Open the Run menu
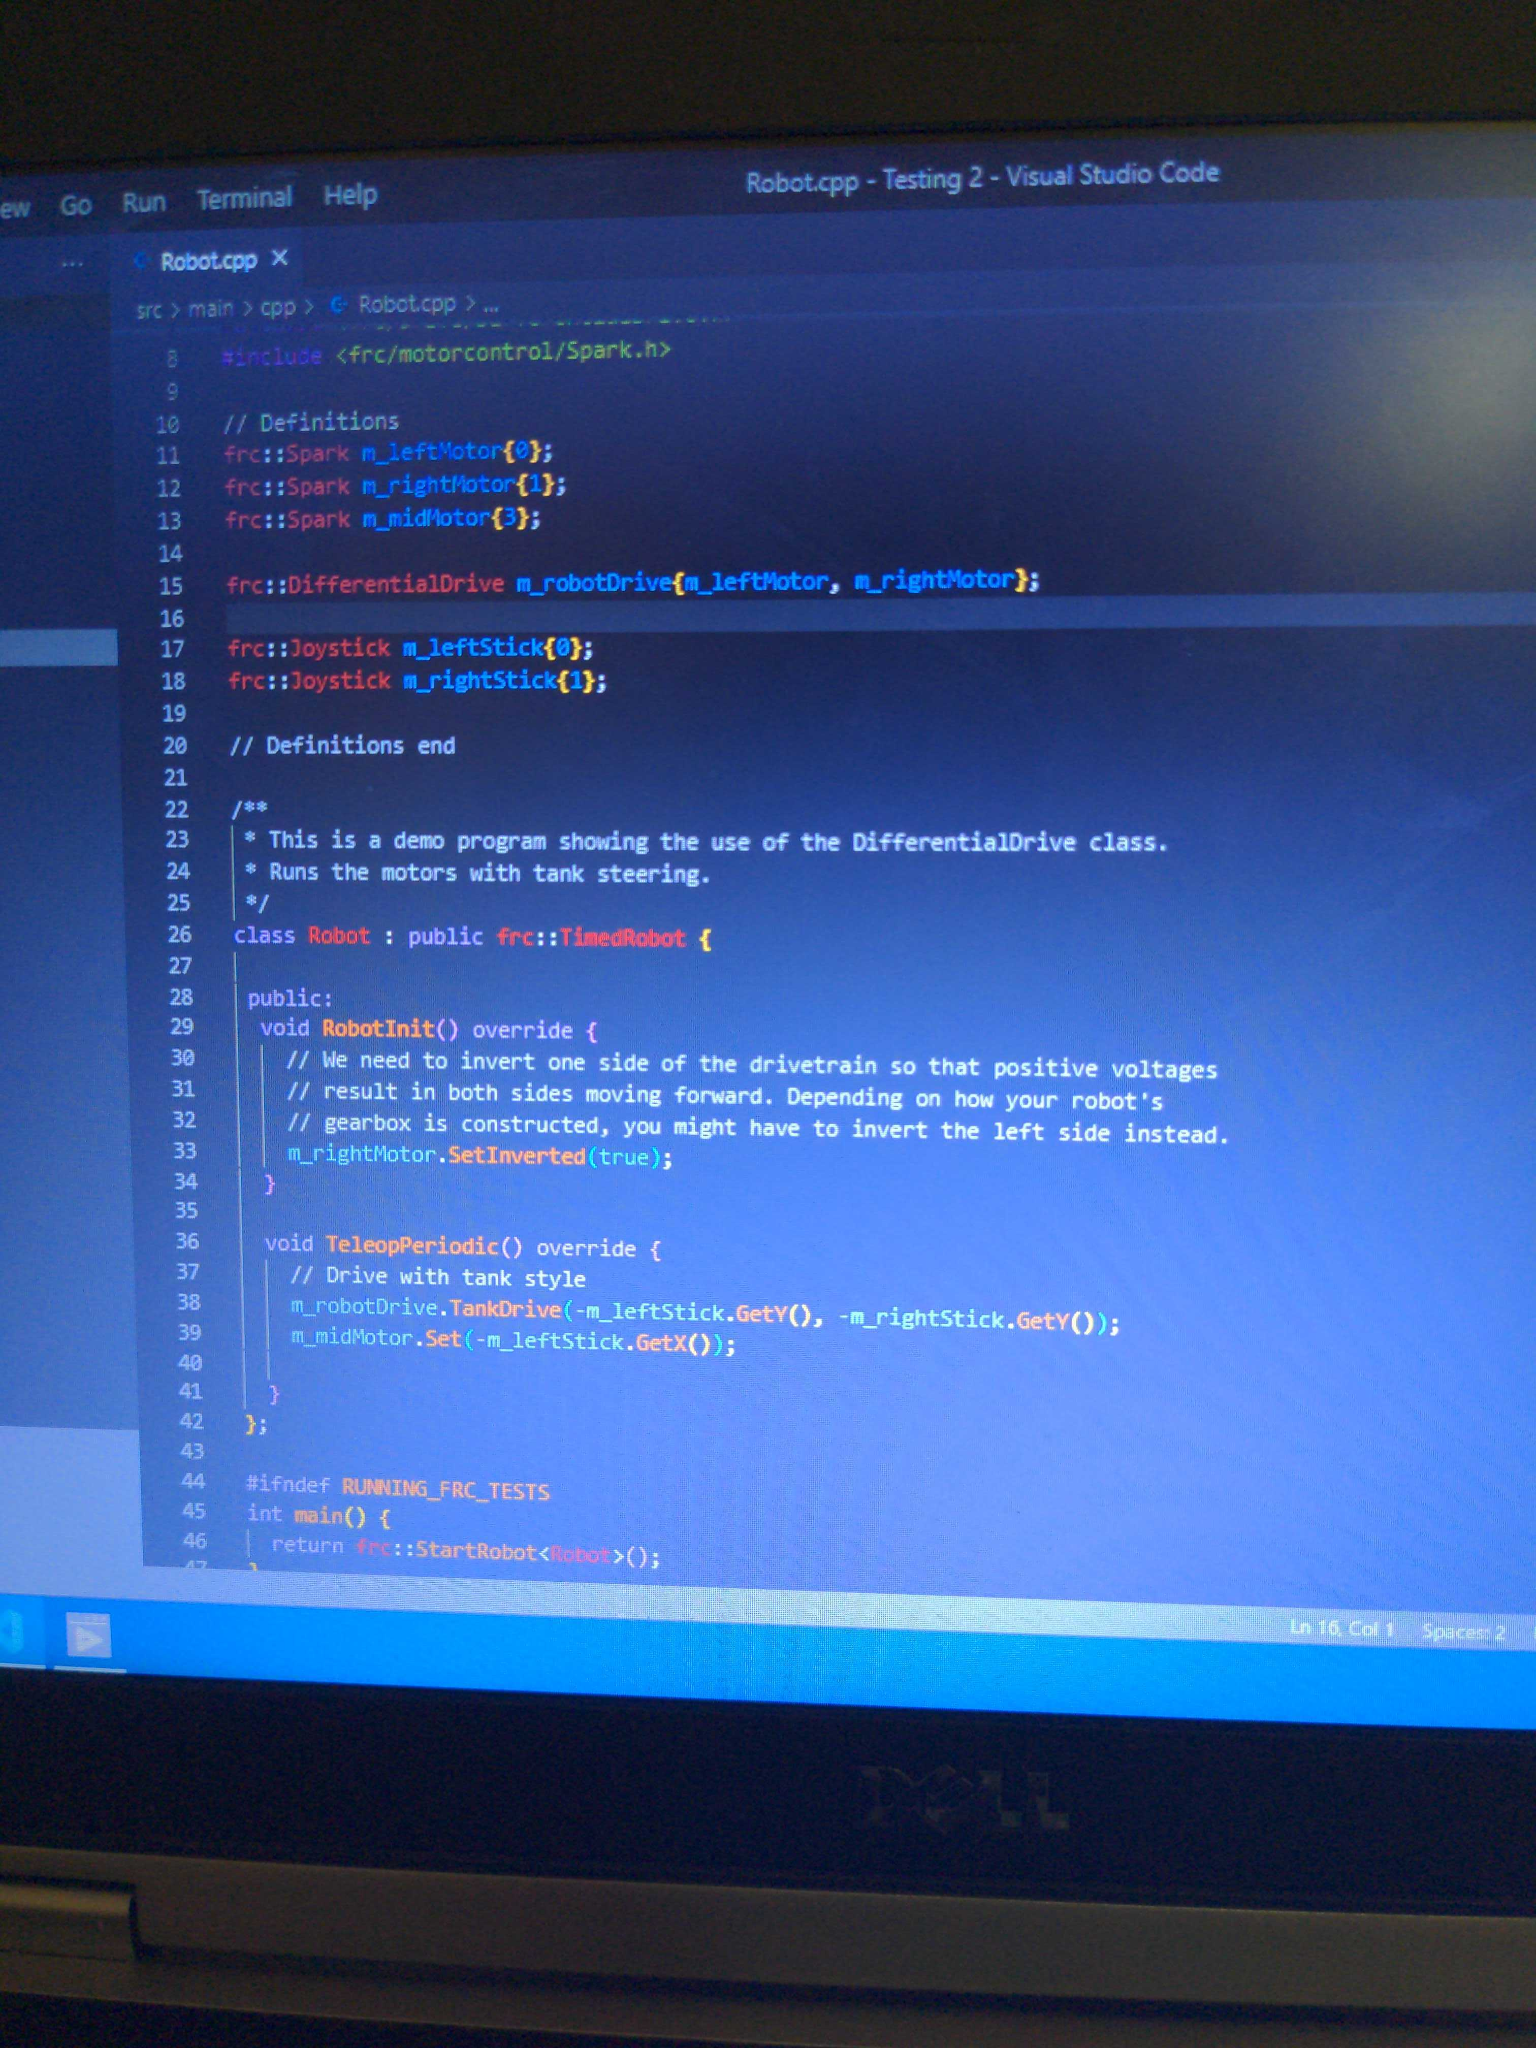Viewport: 1536px width, 2048px height. pyautogui.click(x=144, y=202)
